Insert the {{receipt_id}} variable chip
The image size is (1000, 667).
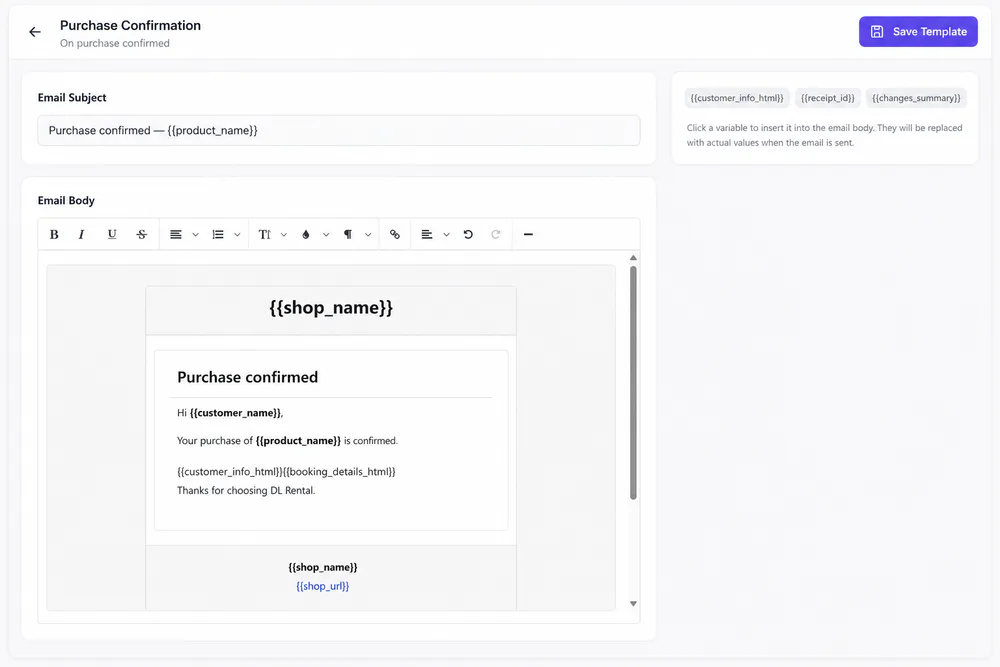(x=828, y=98)
